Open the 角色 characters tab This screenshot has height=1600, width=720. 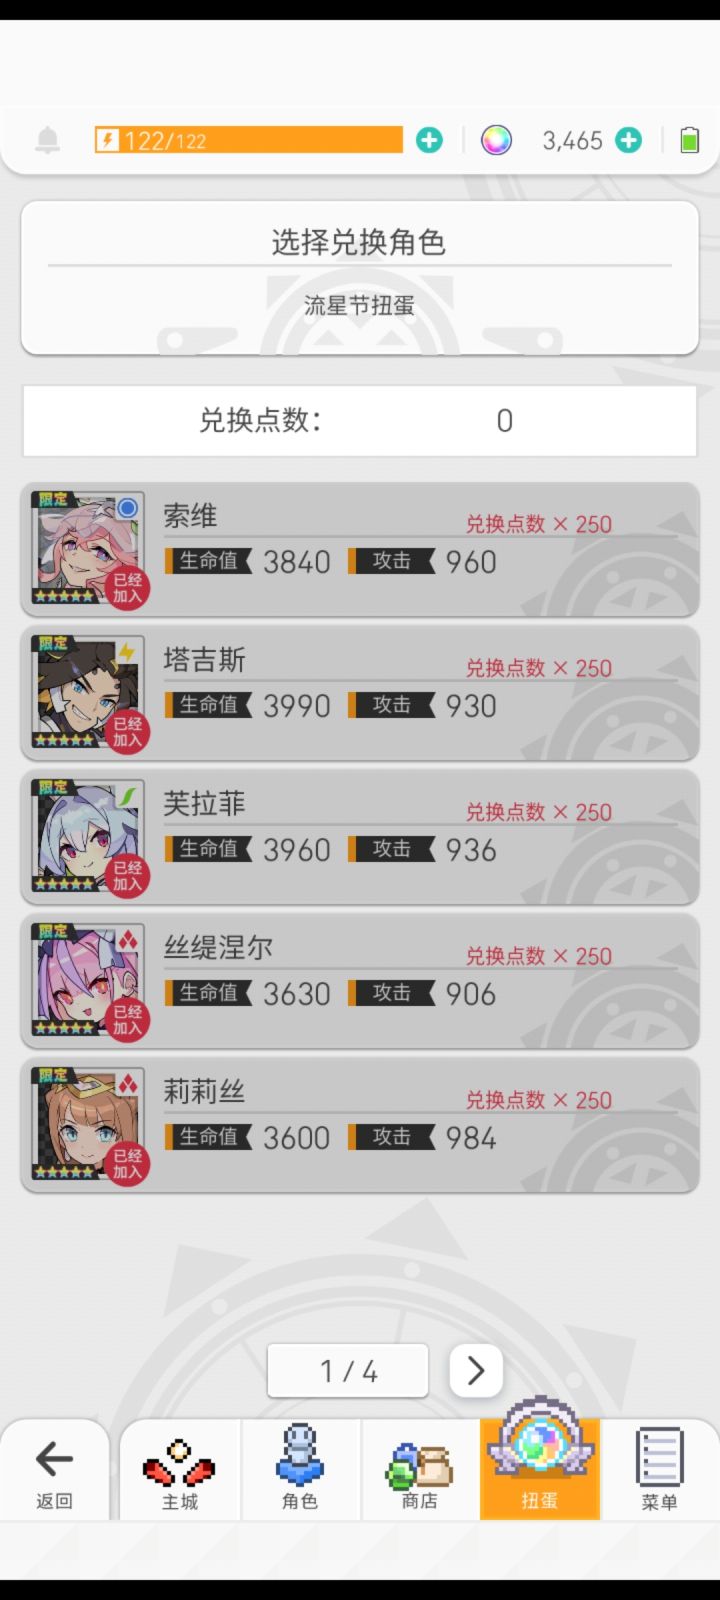point(300,1470)
